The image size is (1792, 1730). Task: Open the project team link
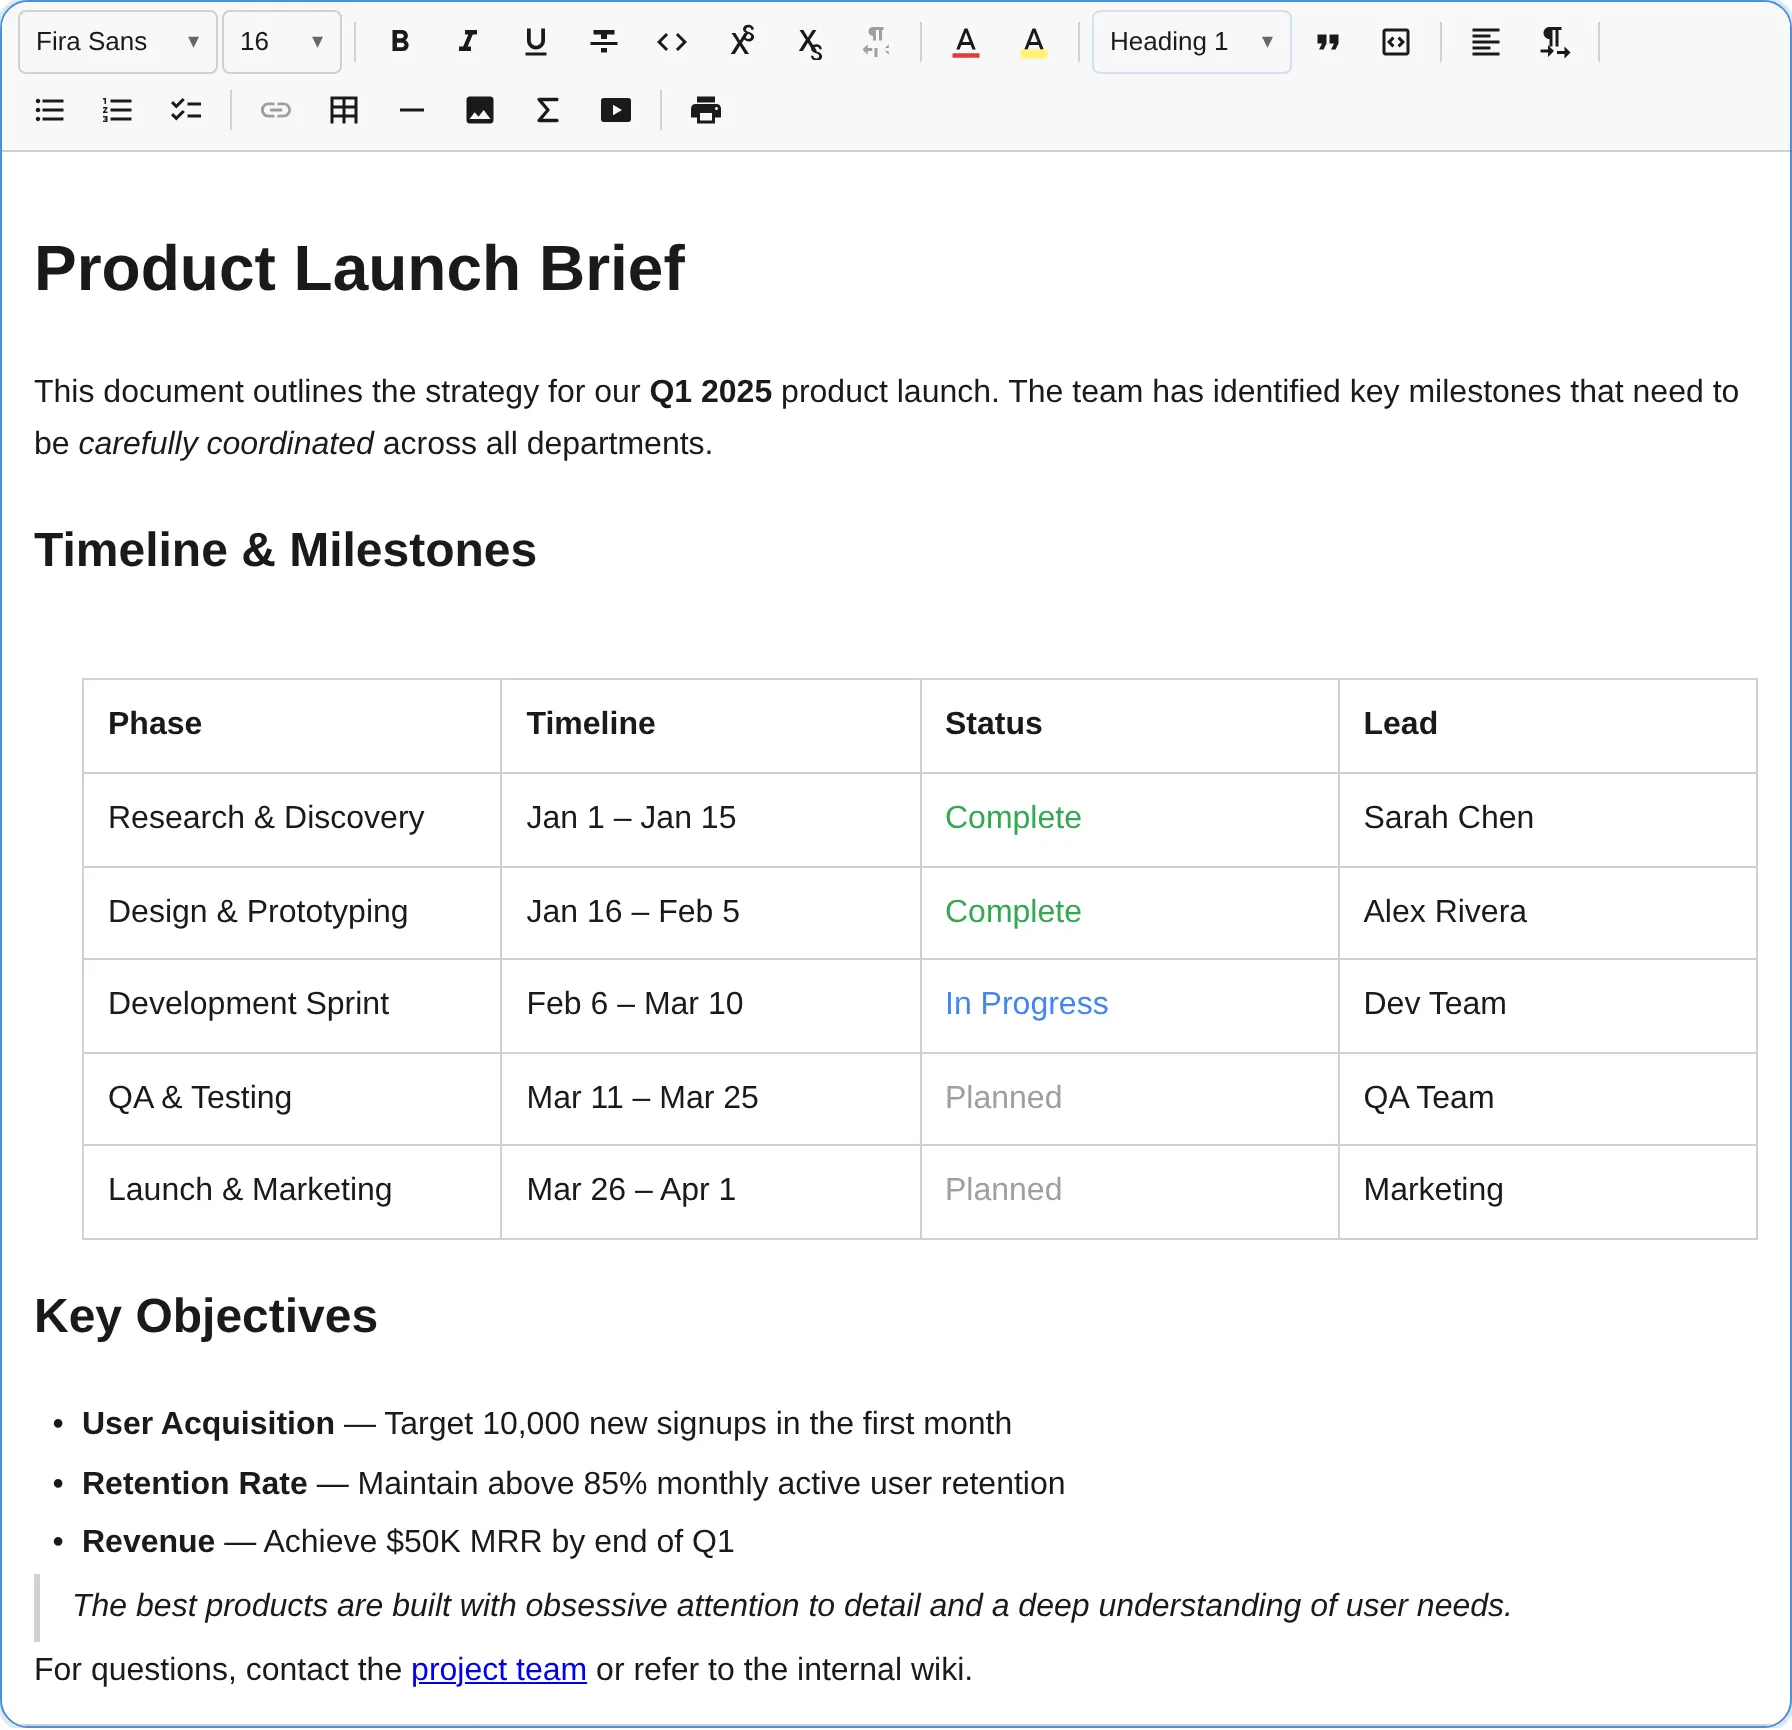click(498, 1669)
